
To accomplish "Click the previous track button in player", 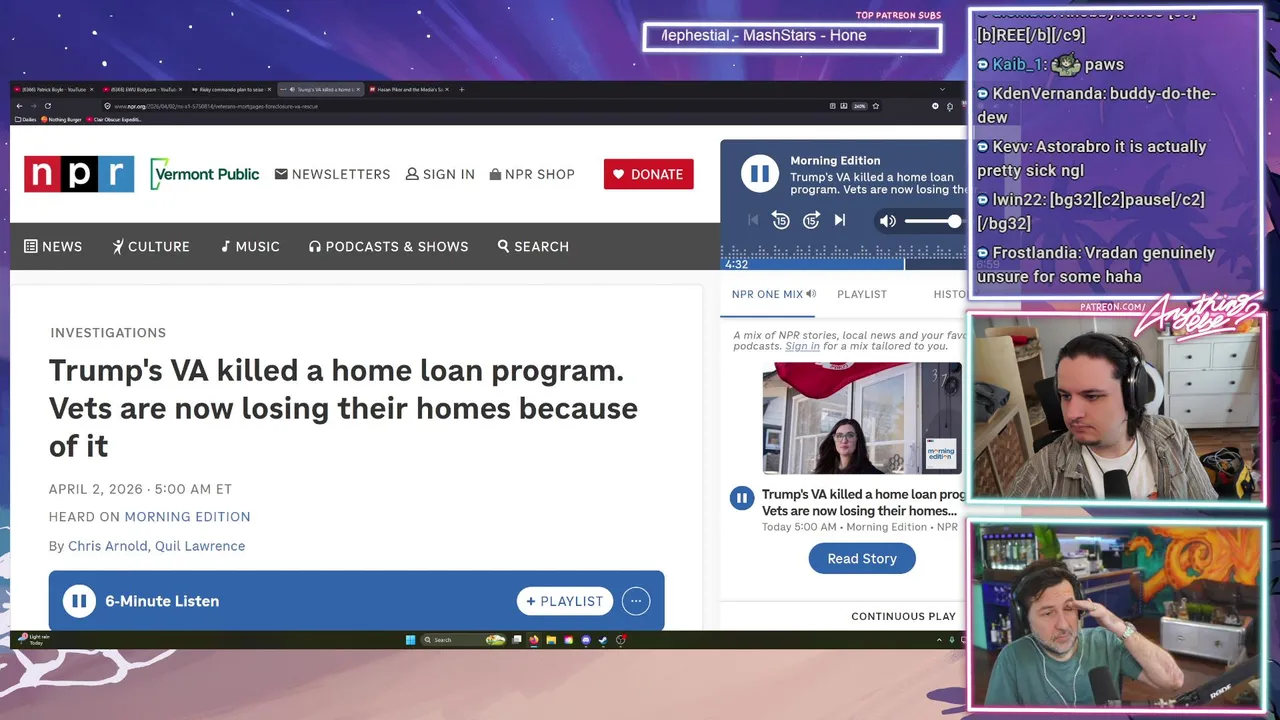I will tap(753, 221).
